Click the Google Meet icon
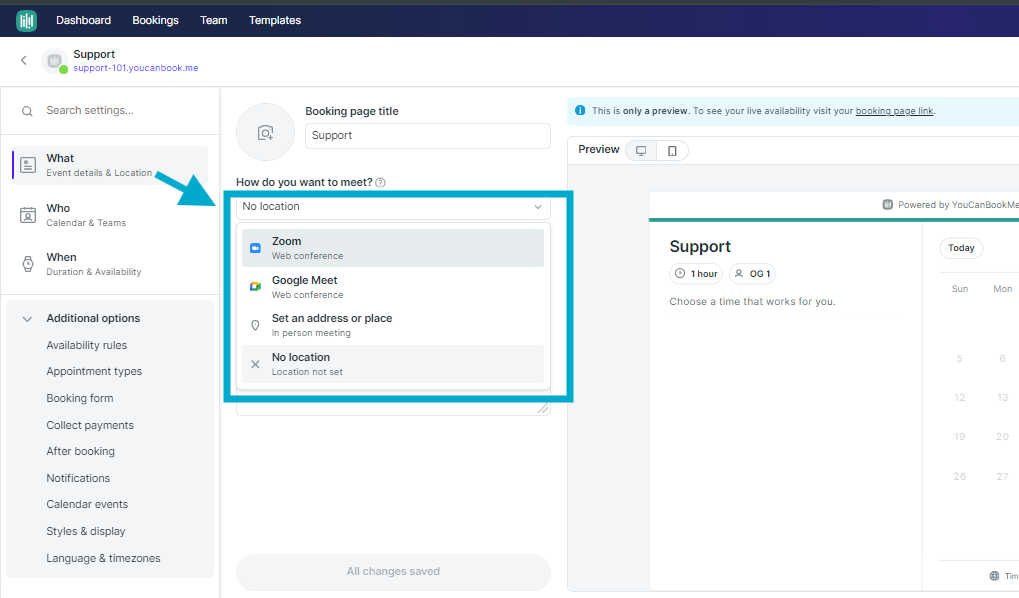The image size is (1019, 598). [x=255, y=287]
